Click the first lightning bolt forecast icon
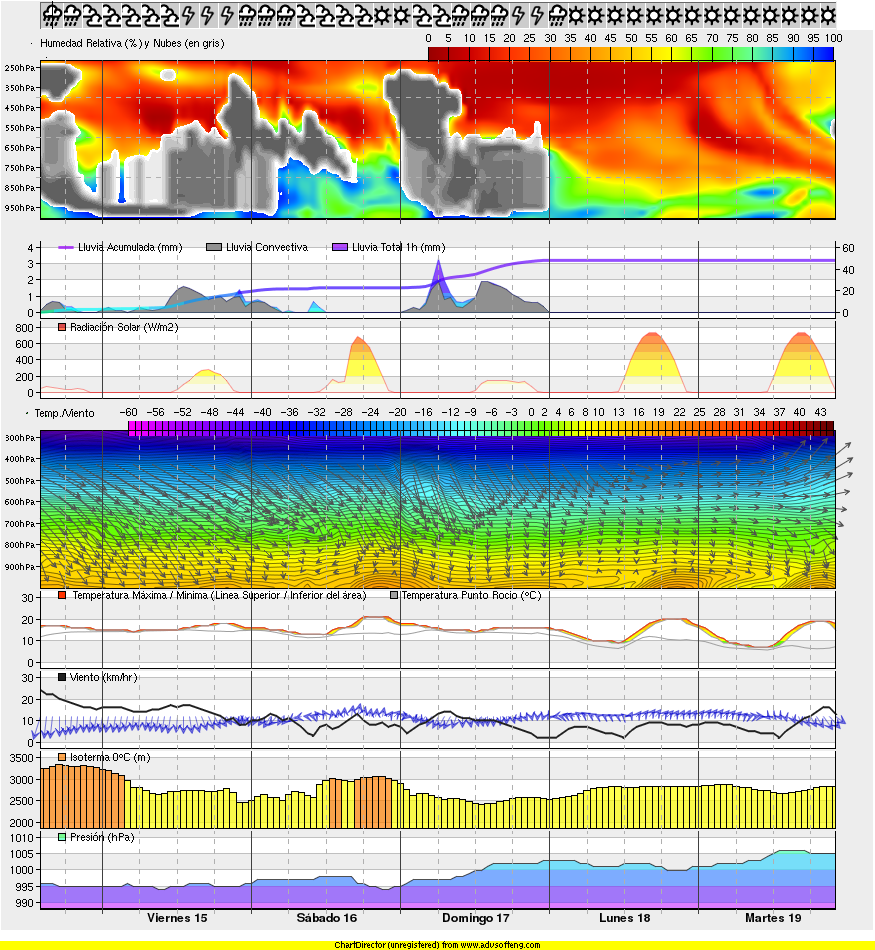The image size is (875, 950). pyautogui.click(x=188, y=16)
